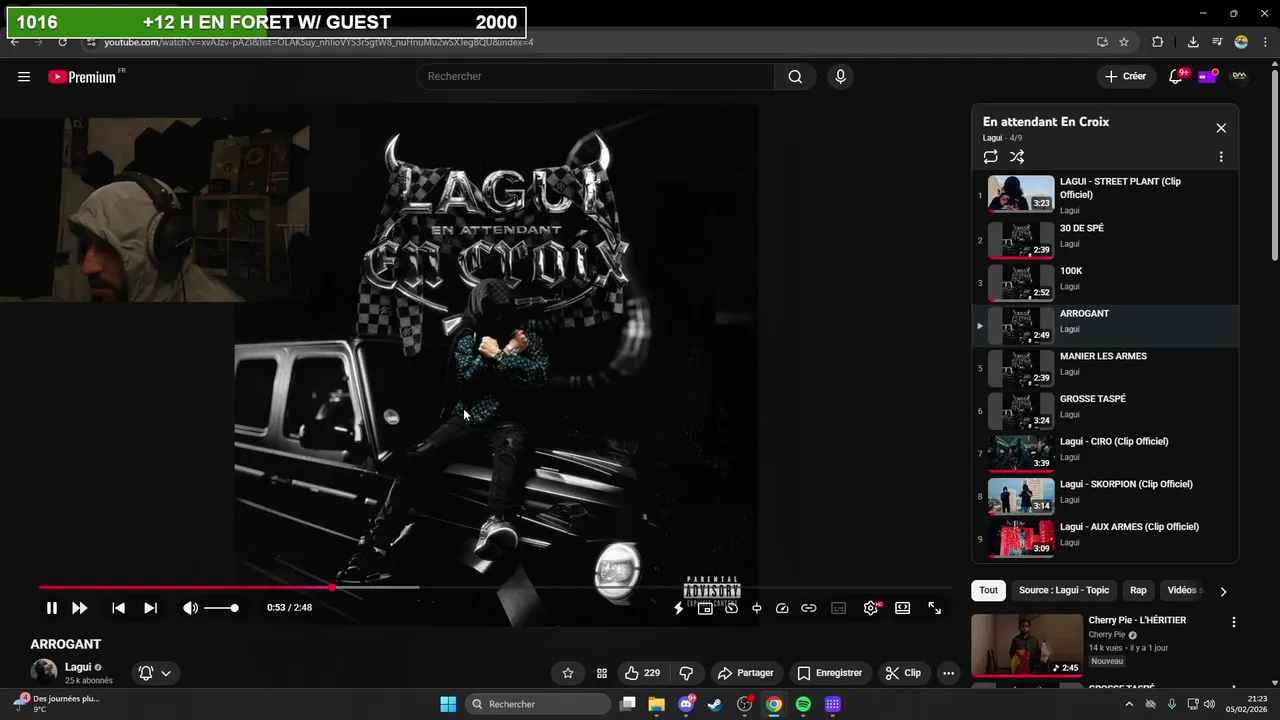Screen dimensions: 1280x720
Task: Enable the miniplayer picture-in-picture icon
Action: [x=705, y=608]
